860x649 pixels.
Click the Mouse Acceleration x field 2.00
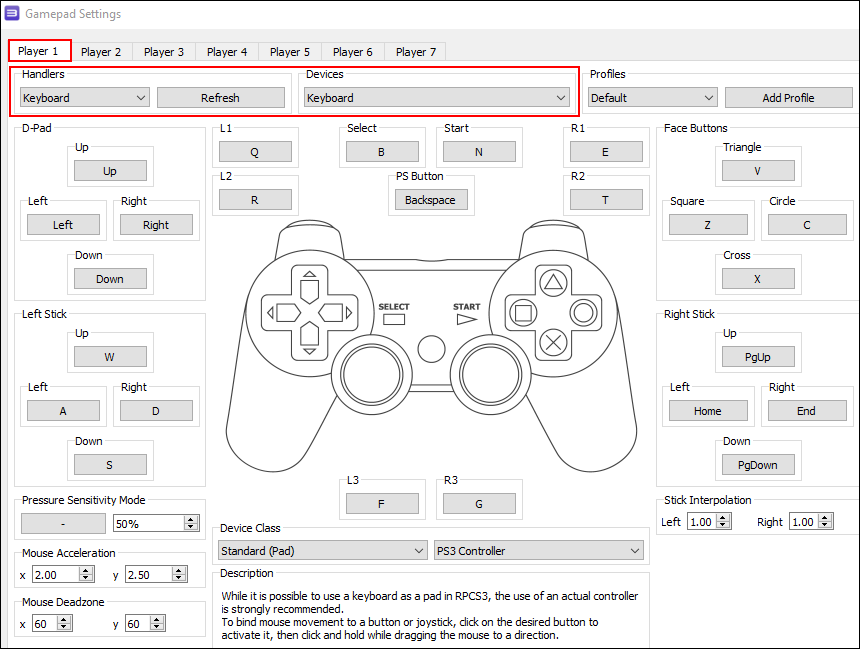(x=56, y=574)
